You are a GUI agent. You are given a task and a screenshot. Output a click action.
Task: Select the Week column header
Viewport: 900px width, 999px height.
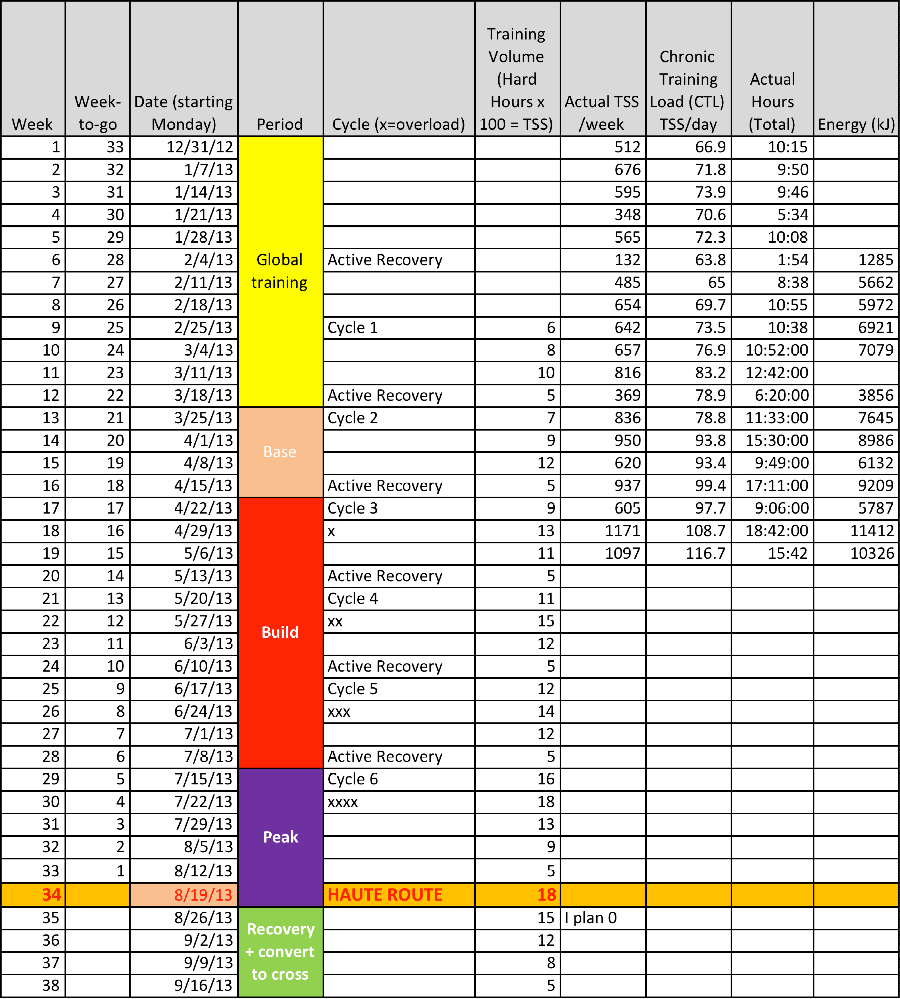coord(32,124)
